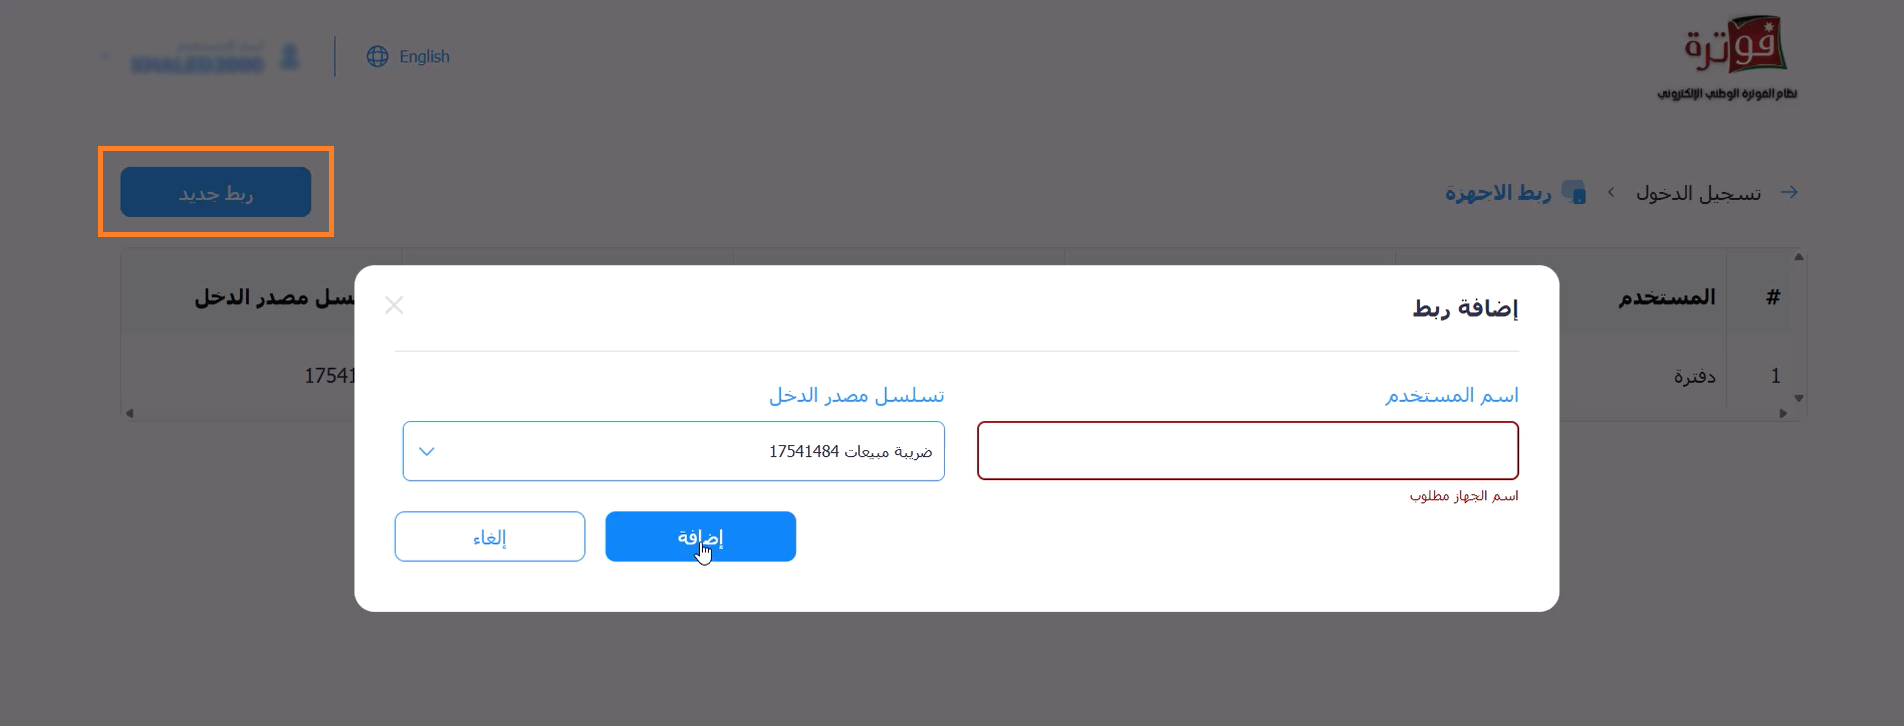Click the إضافة button
The image size is (1904, 726).
[700, 537]
